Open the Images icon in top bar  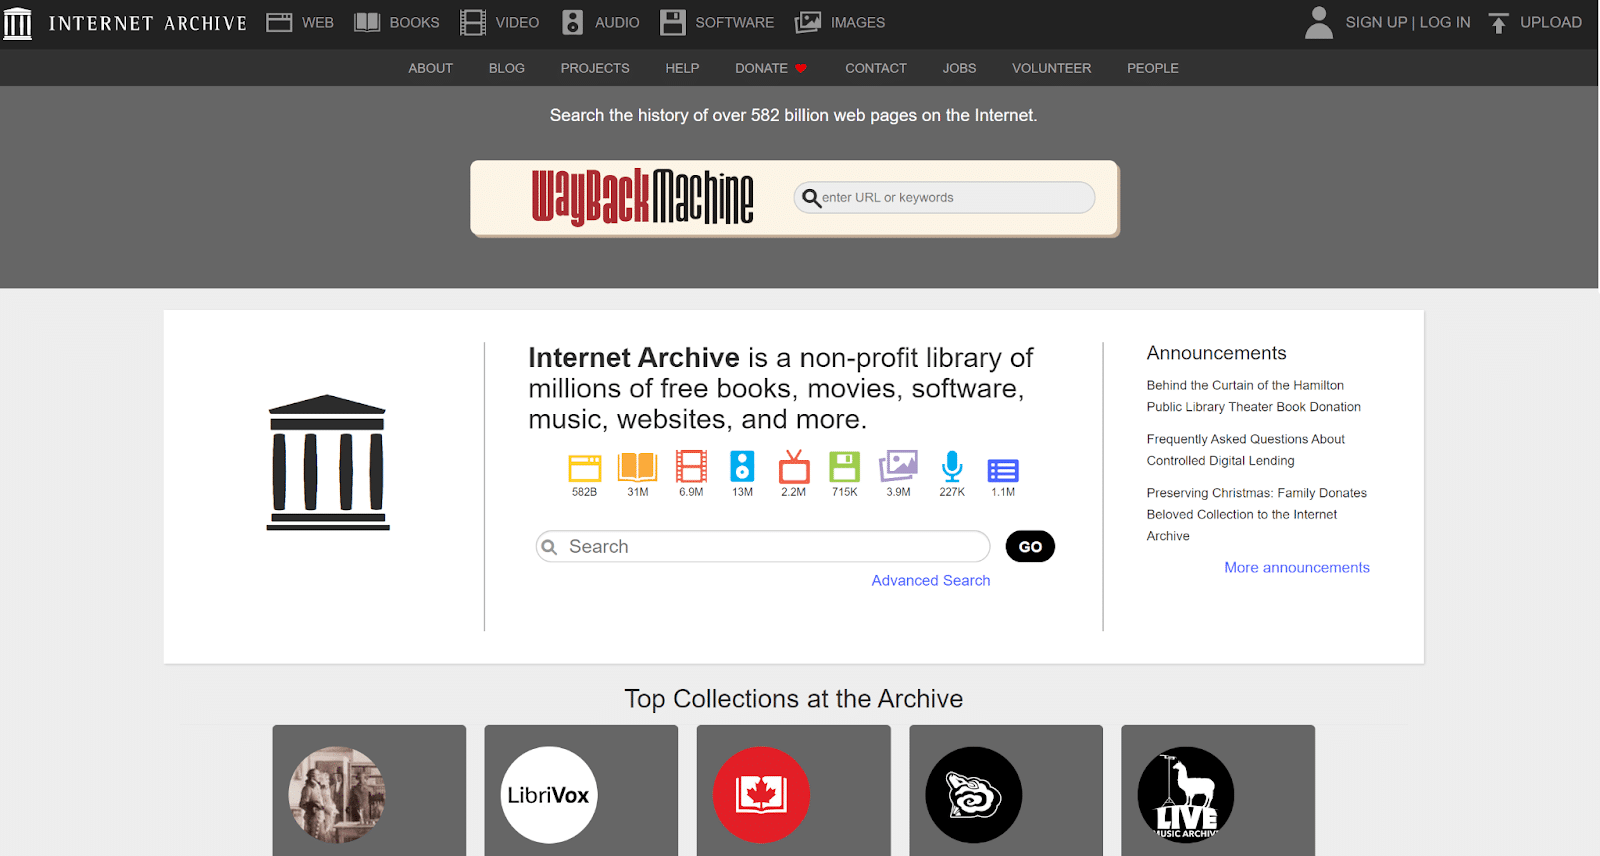point(808,22)
